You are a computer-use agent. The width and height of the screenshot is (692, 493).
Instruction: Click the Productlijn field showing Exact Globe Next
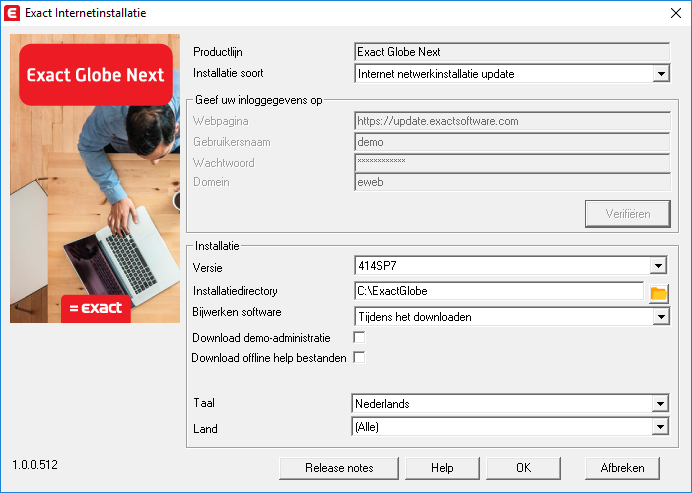coord(512,52)
